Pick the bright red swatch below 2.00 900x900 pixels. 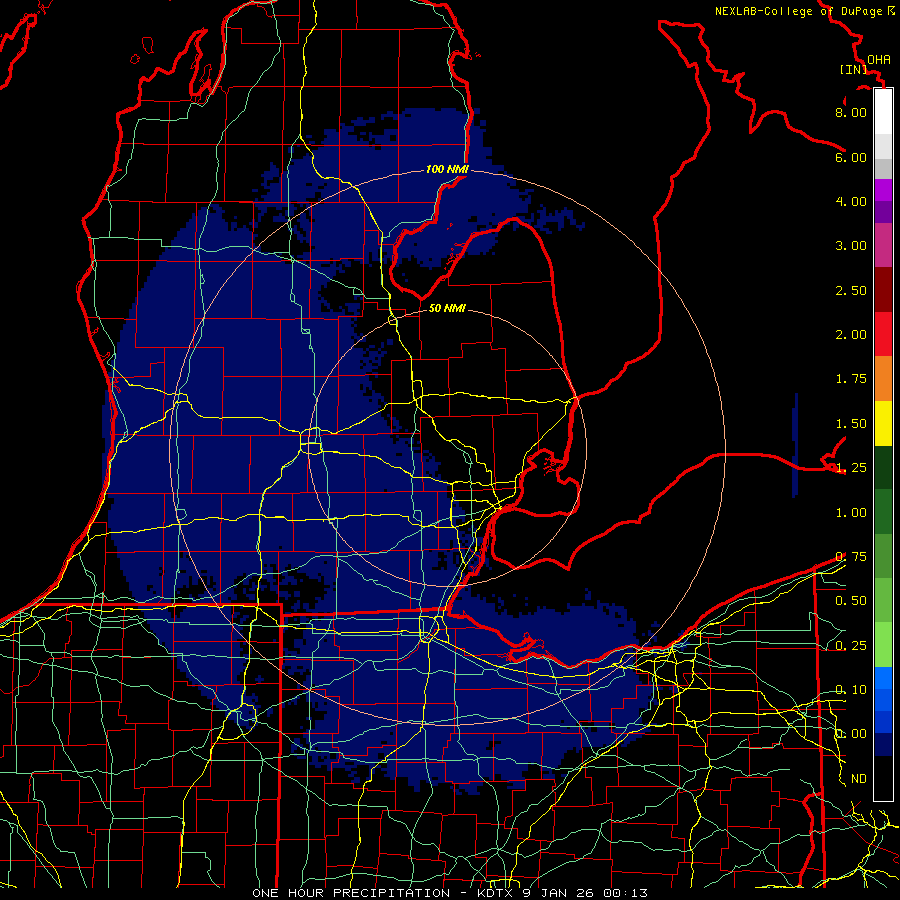883,334
